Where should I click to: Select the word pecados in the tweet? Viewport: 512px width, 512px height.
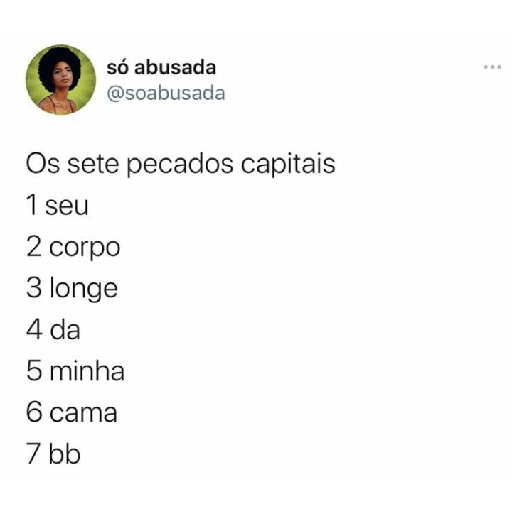coord(180,165)
